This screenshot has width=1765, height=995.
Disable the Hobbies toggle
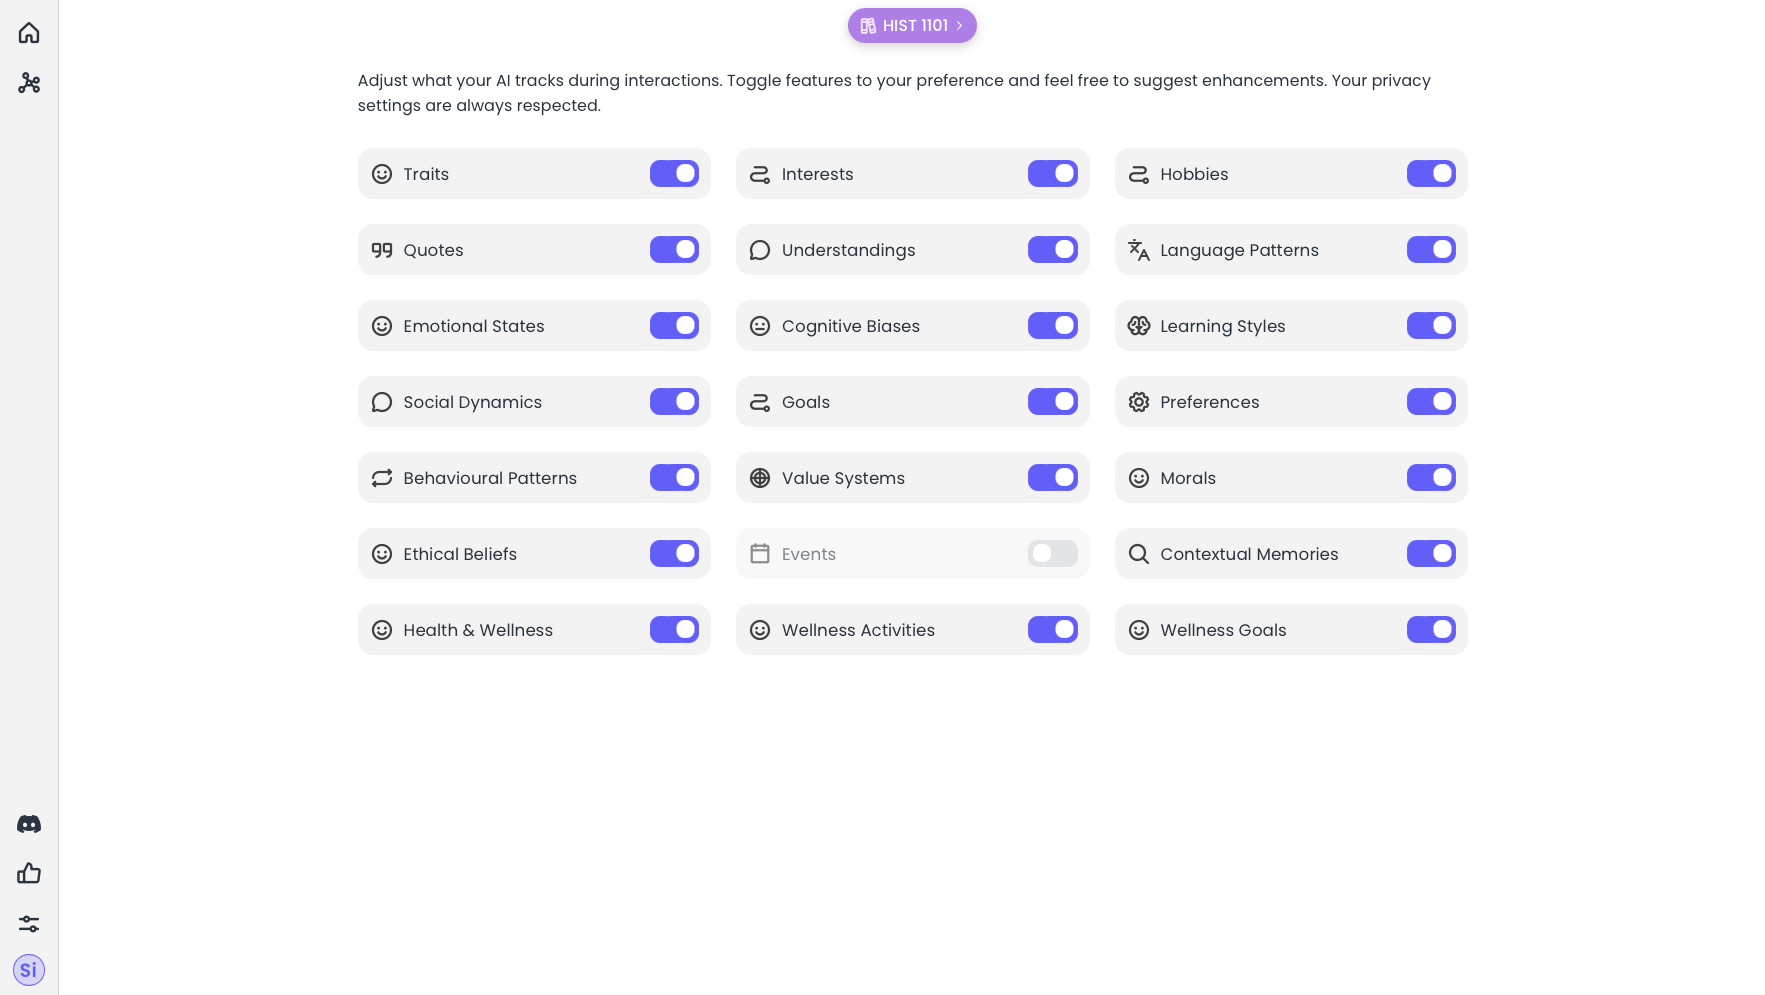pos(1431,174)
